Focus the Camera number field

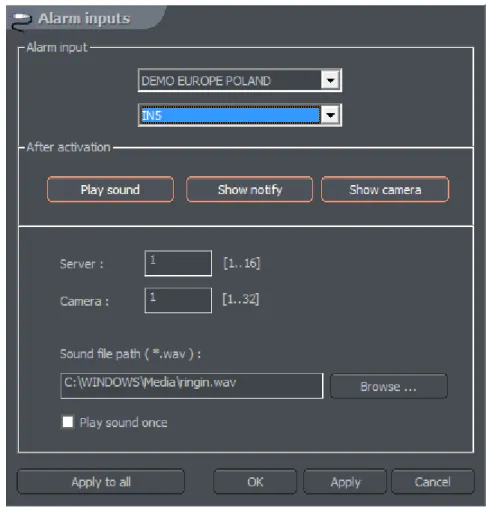click(x=178, y=300)
